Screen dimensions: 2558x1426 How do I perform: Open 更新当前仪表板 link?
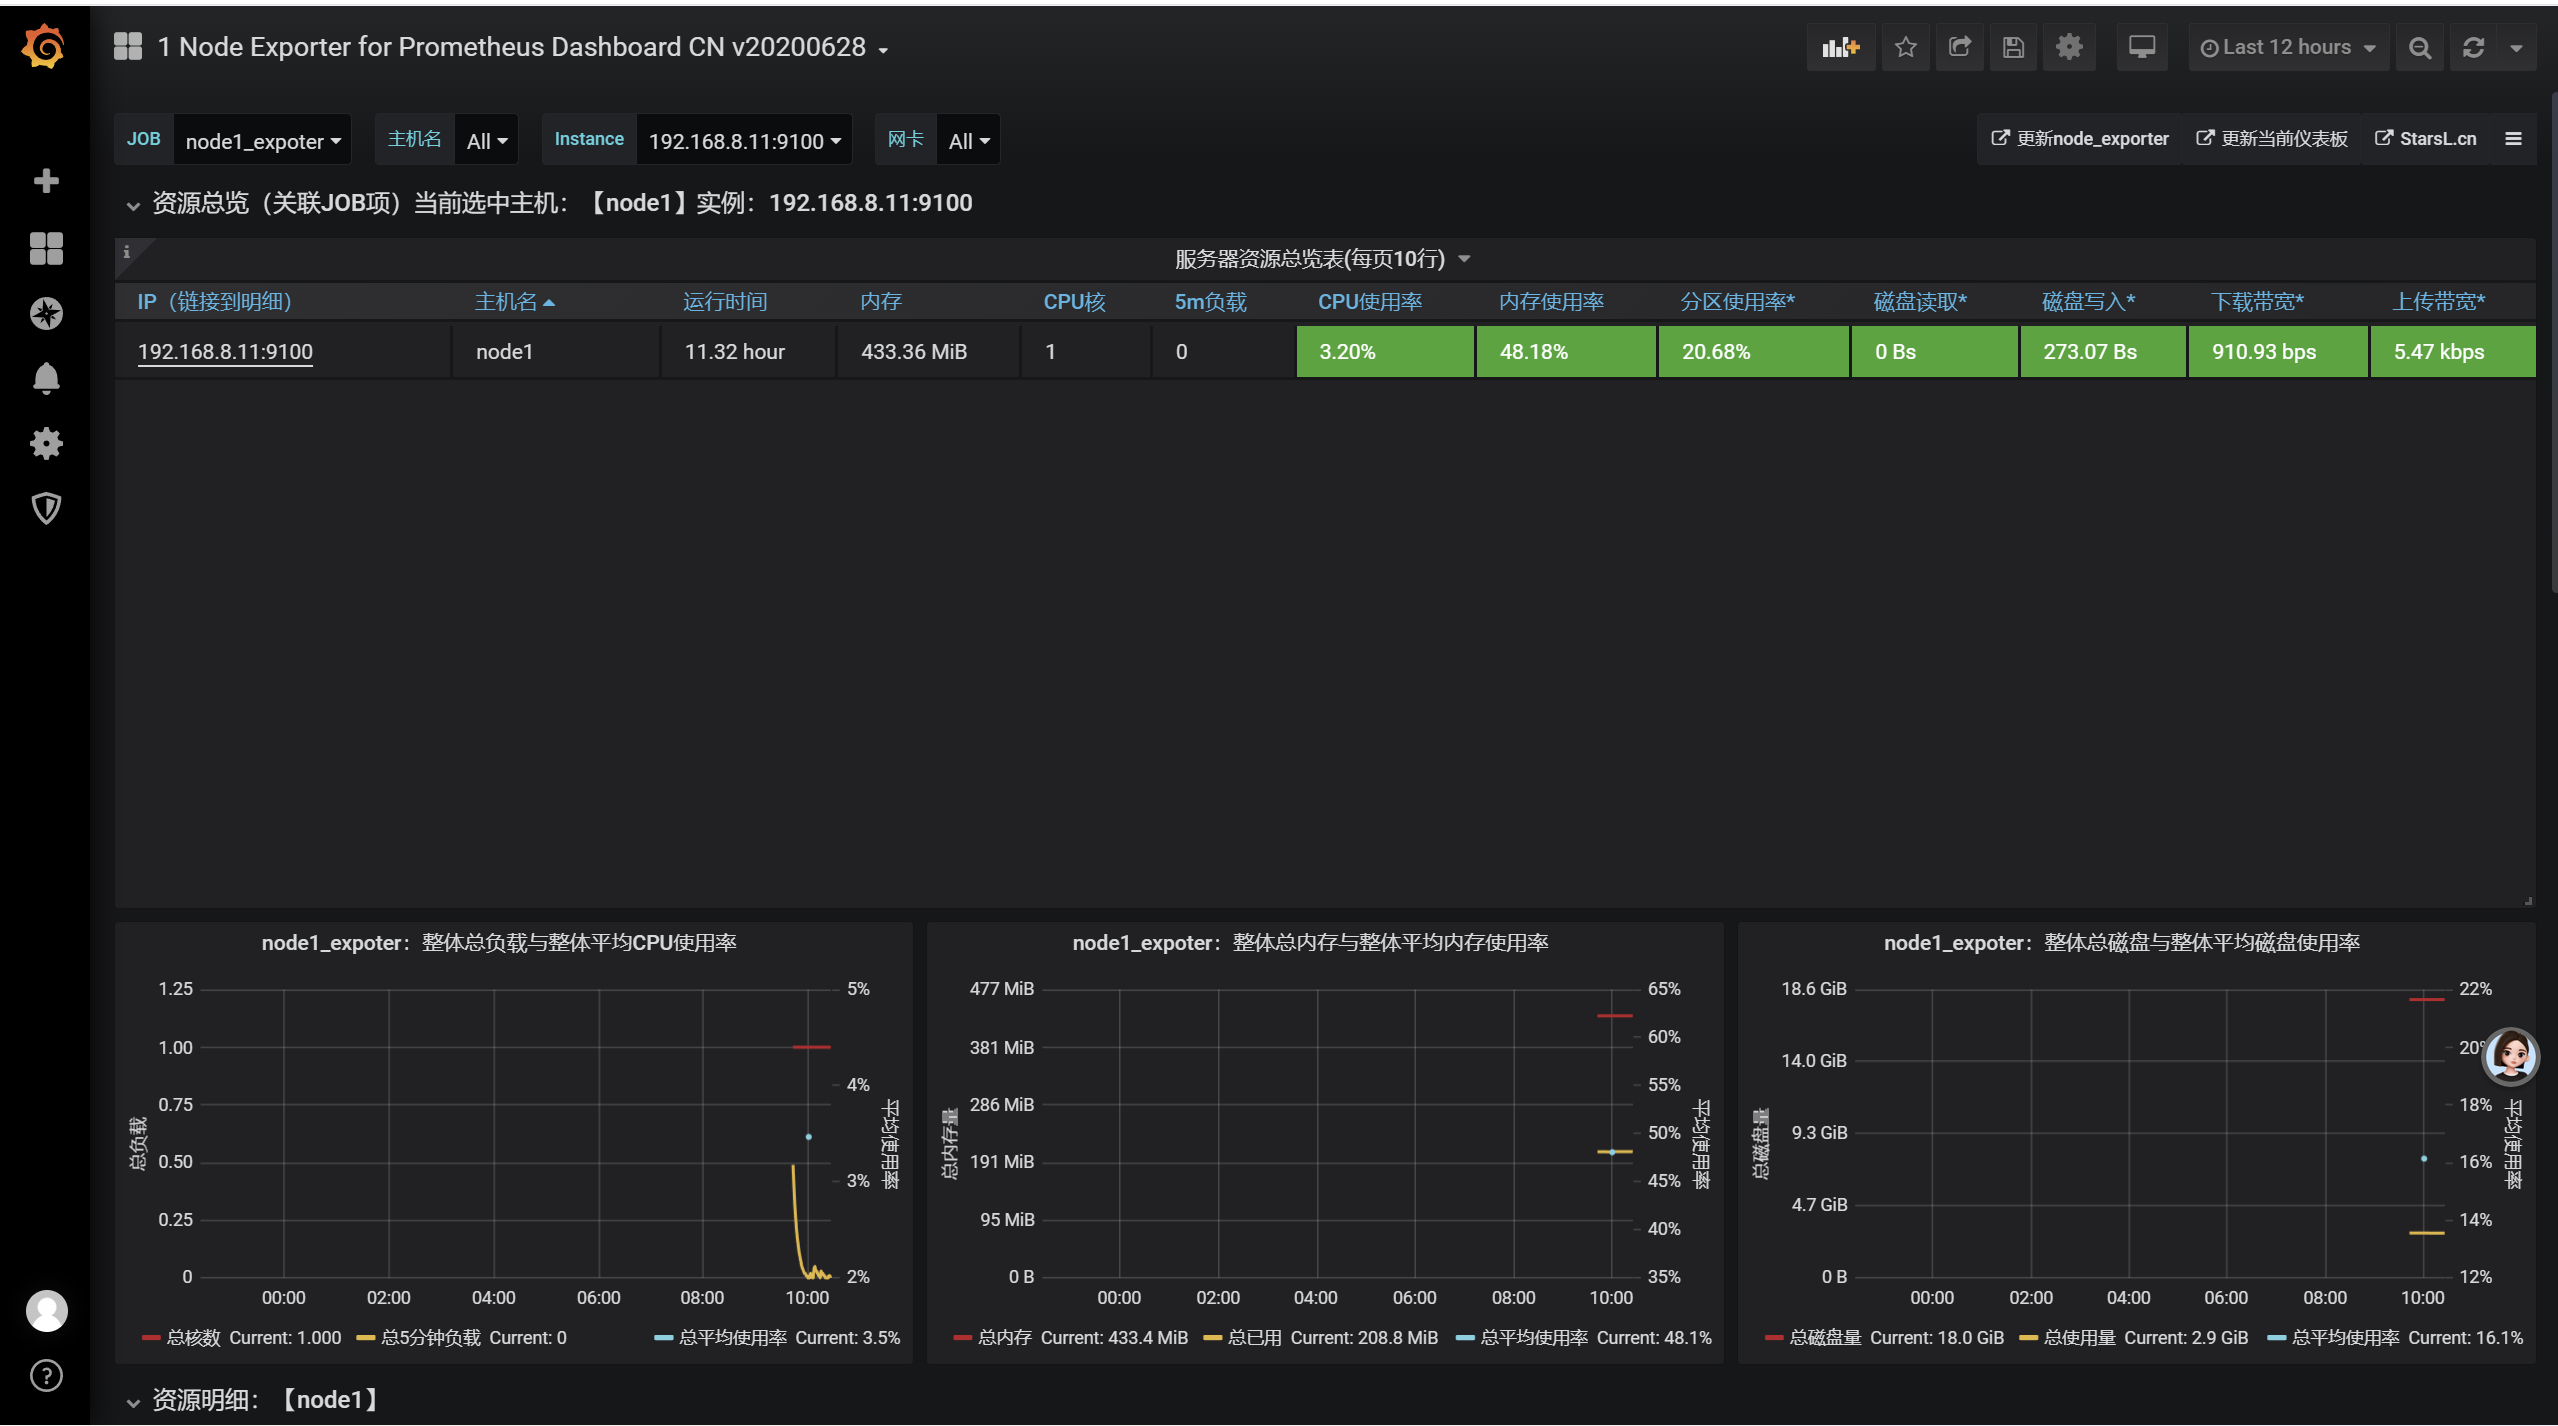pos(2272,139)
